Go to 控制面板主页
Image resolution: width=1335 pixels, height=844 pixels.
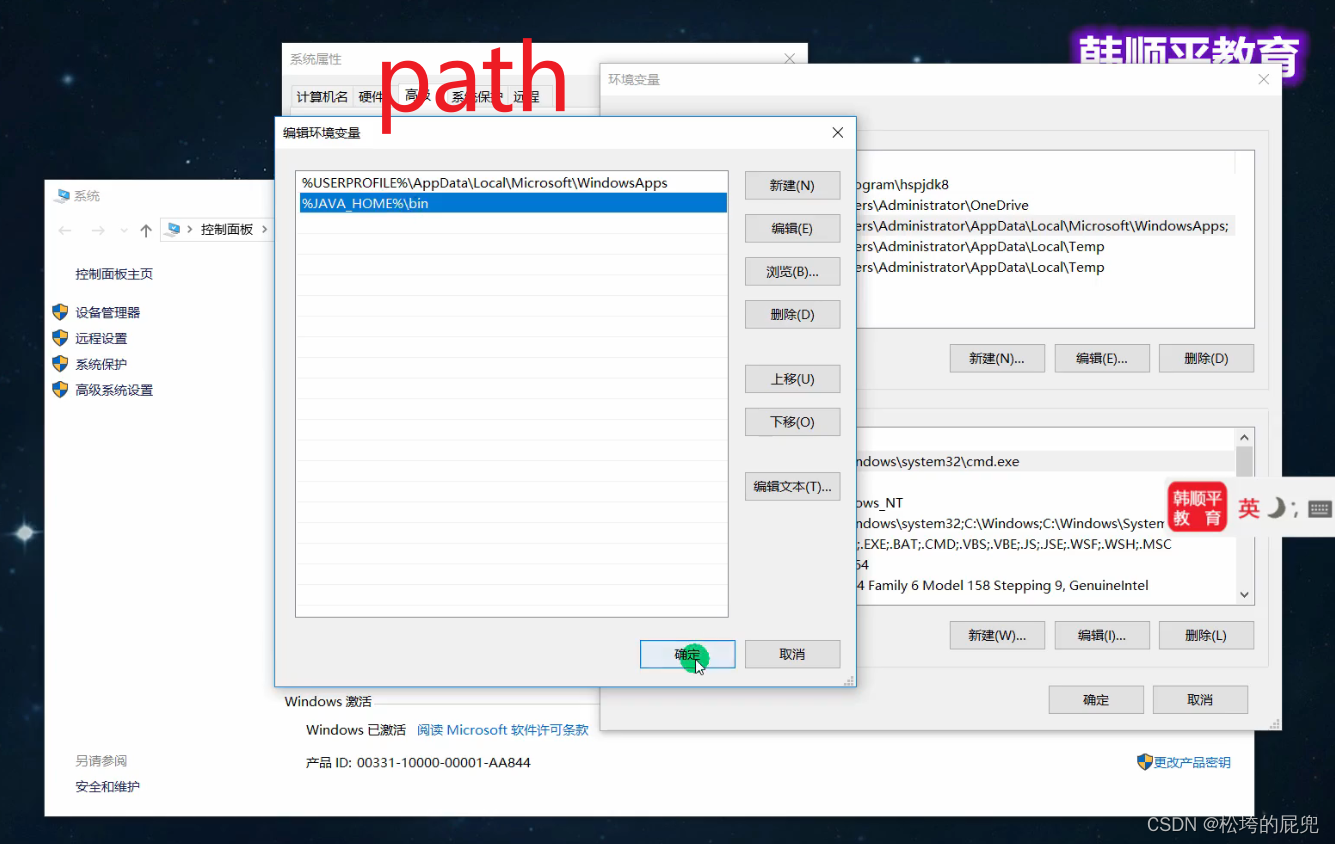[x=114, y=274]
